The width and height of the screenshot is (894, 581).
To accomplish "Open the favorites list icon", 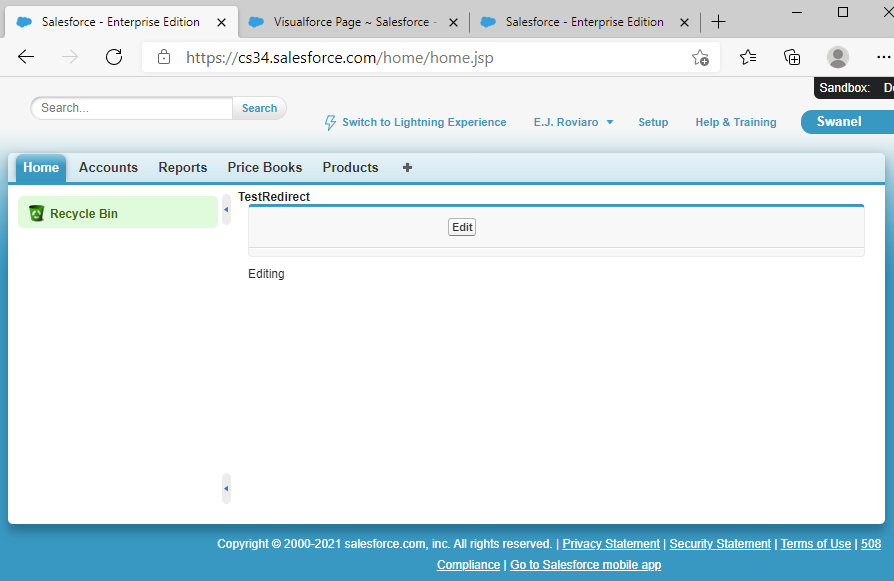I will click(748, 57).
